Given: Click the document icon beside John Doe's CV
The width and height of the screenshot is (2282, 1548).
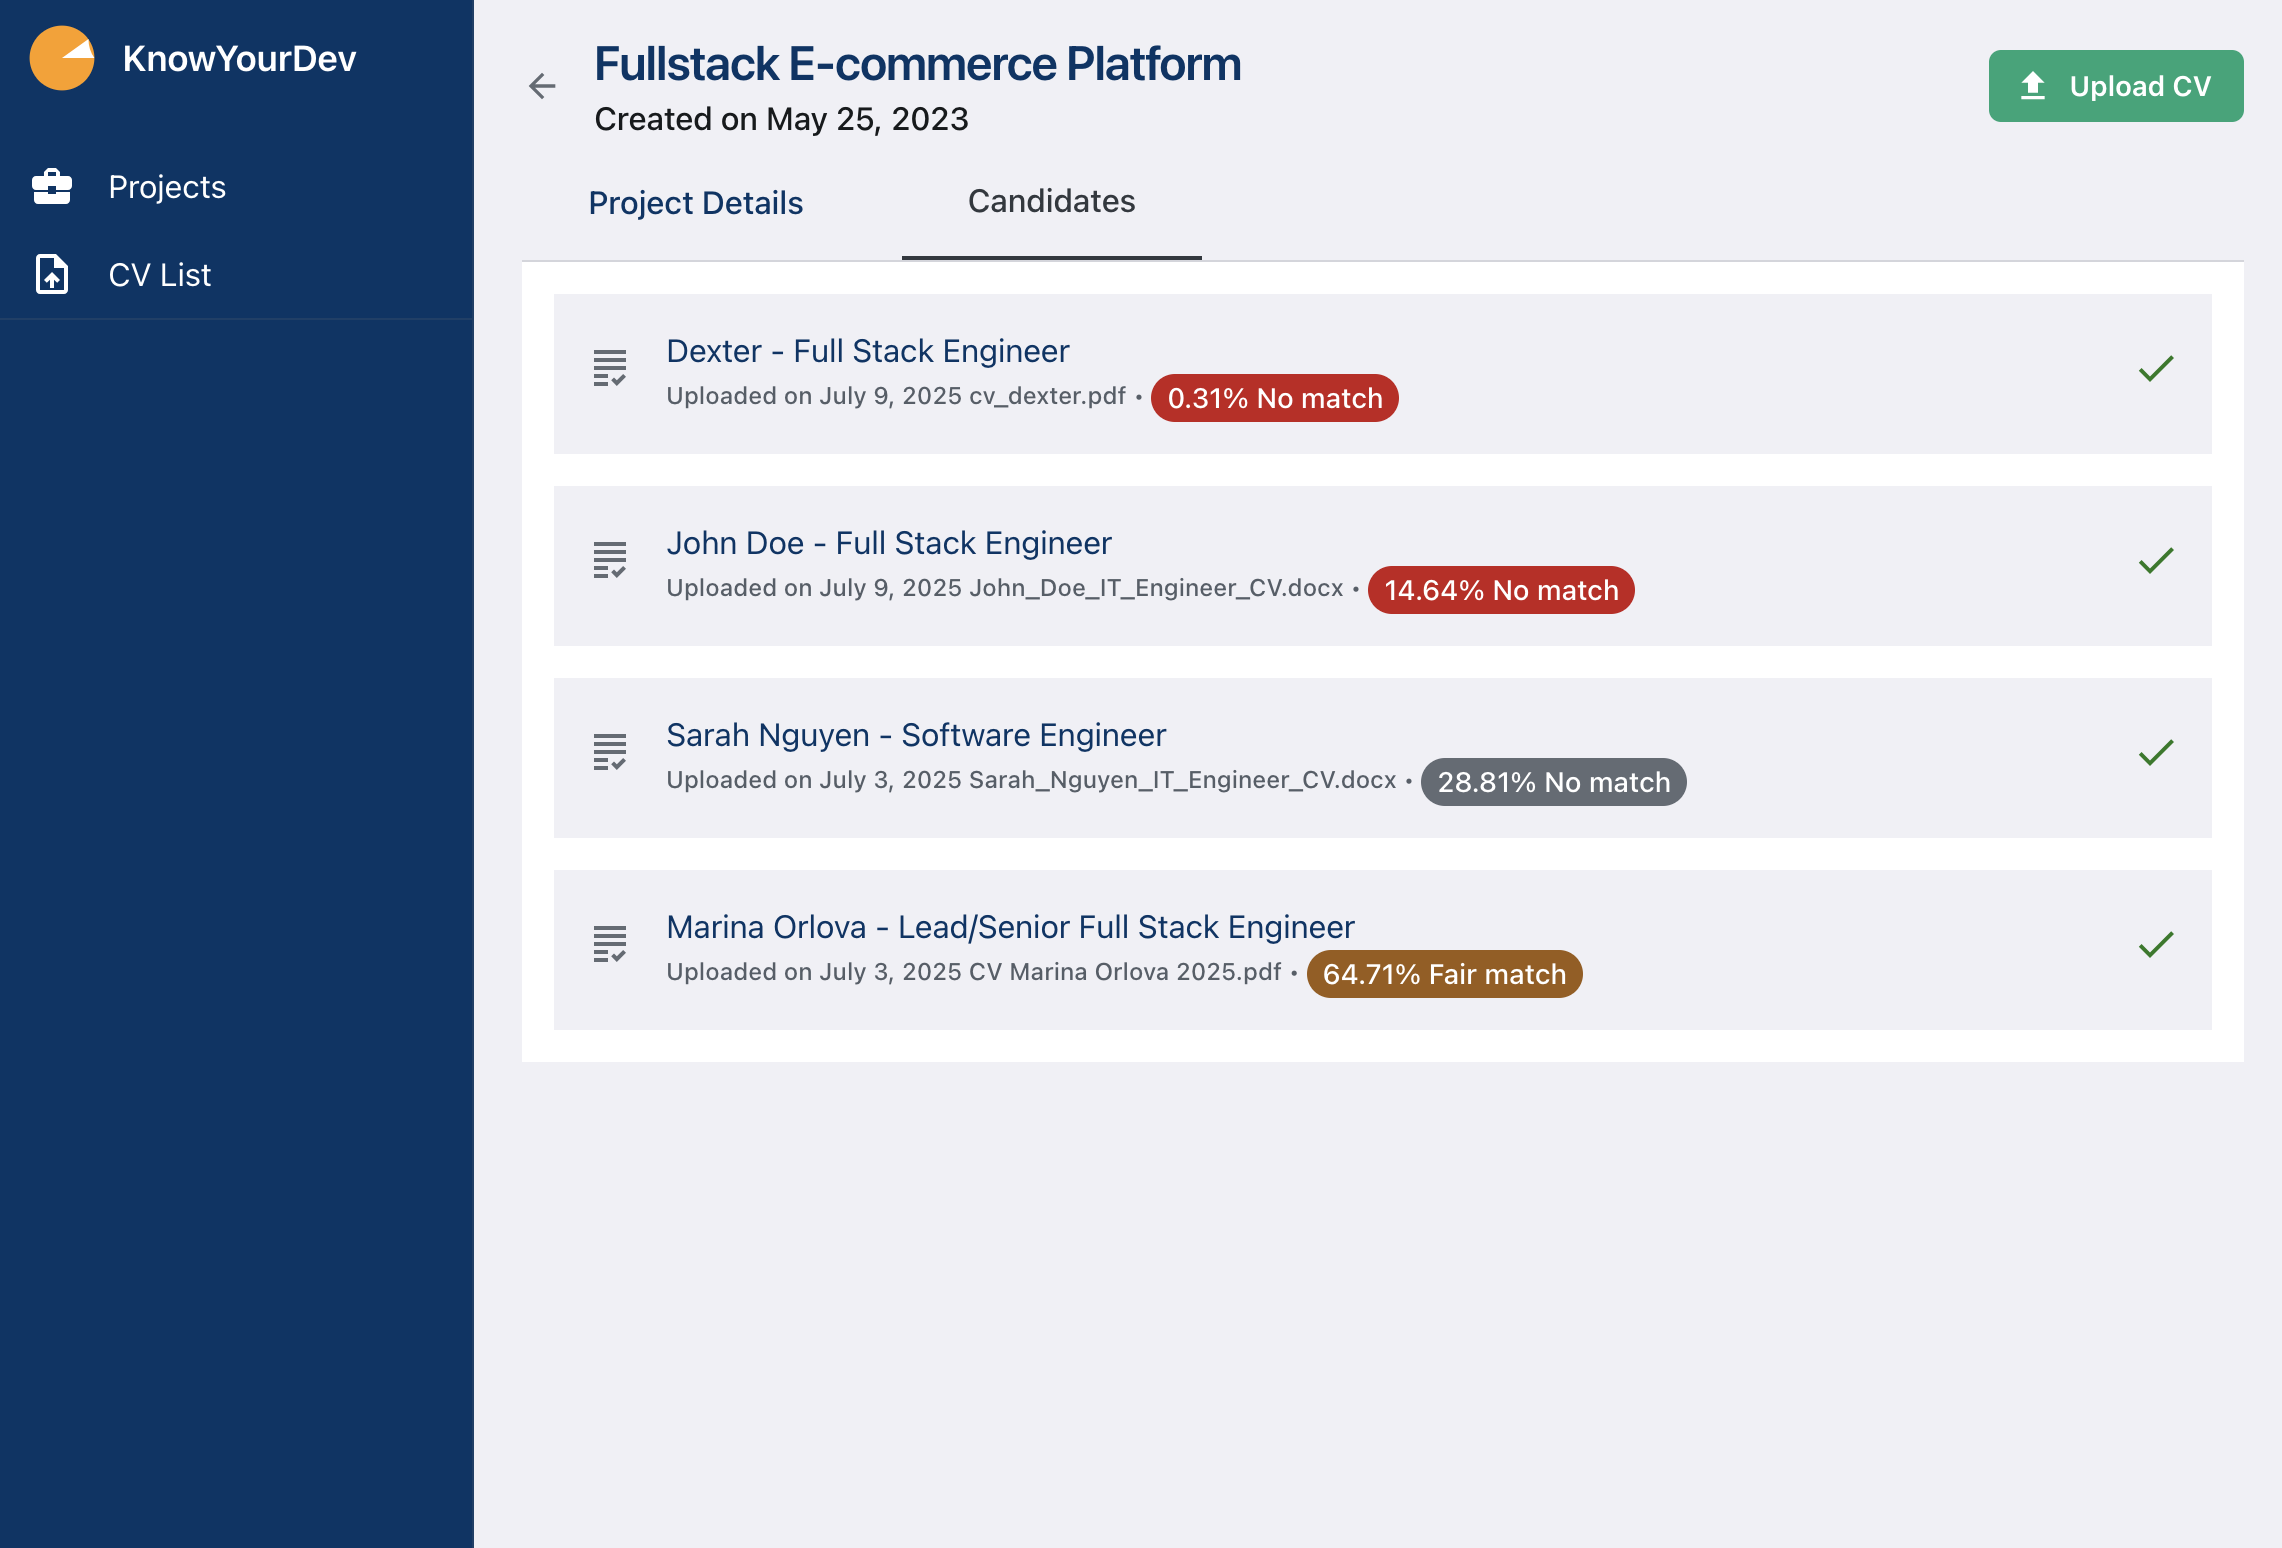Looking at the screenshot, I should coord(610,560).
